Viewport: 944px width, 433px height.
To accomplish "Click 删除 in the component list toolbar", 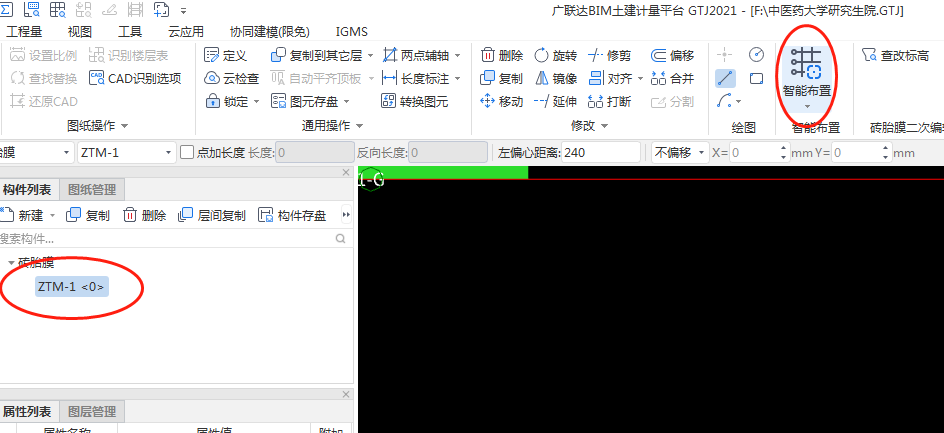I will (144, 215).
